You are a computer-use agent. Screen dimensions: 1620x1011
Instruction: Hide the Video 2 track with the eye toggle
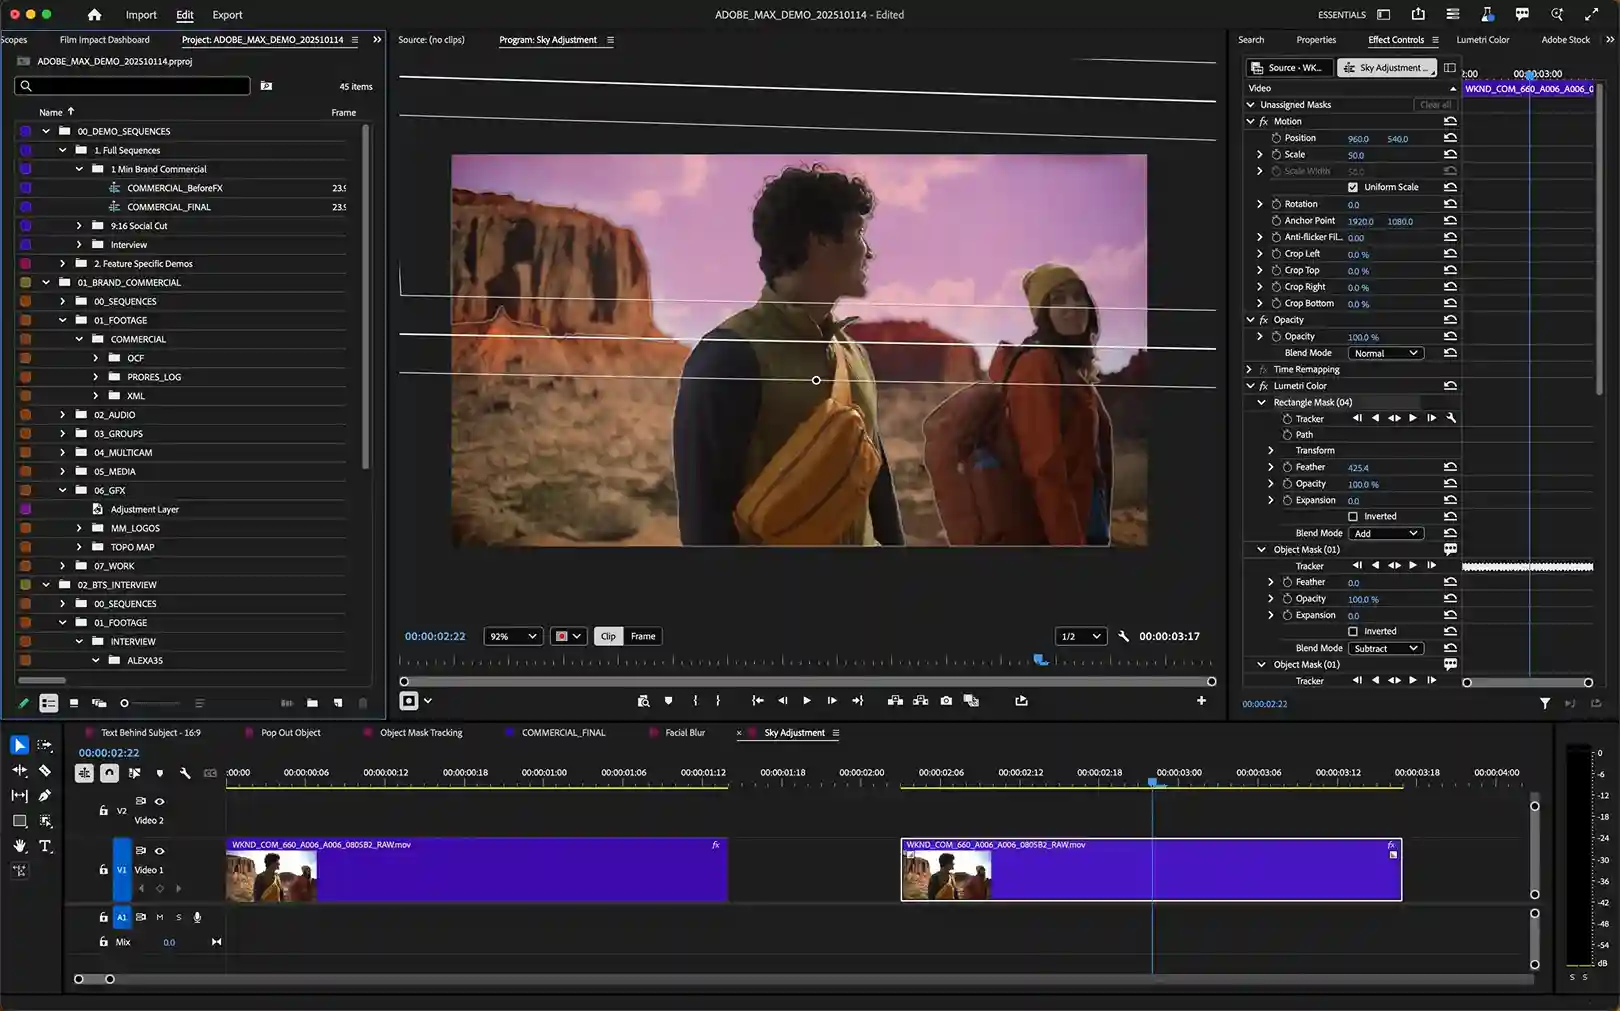point(160,801)
